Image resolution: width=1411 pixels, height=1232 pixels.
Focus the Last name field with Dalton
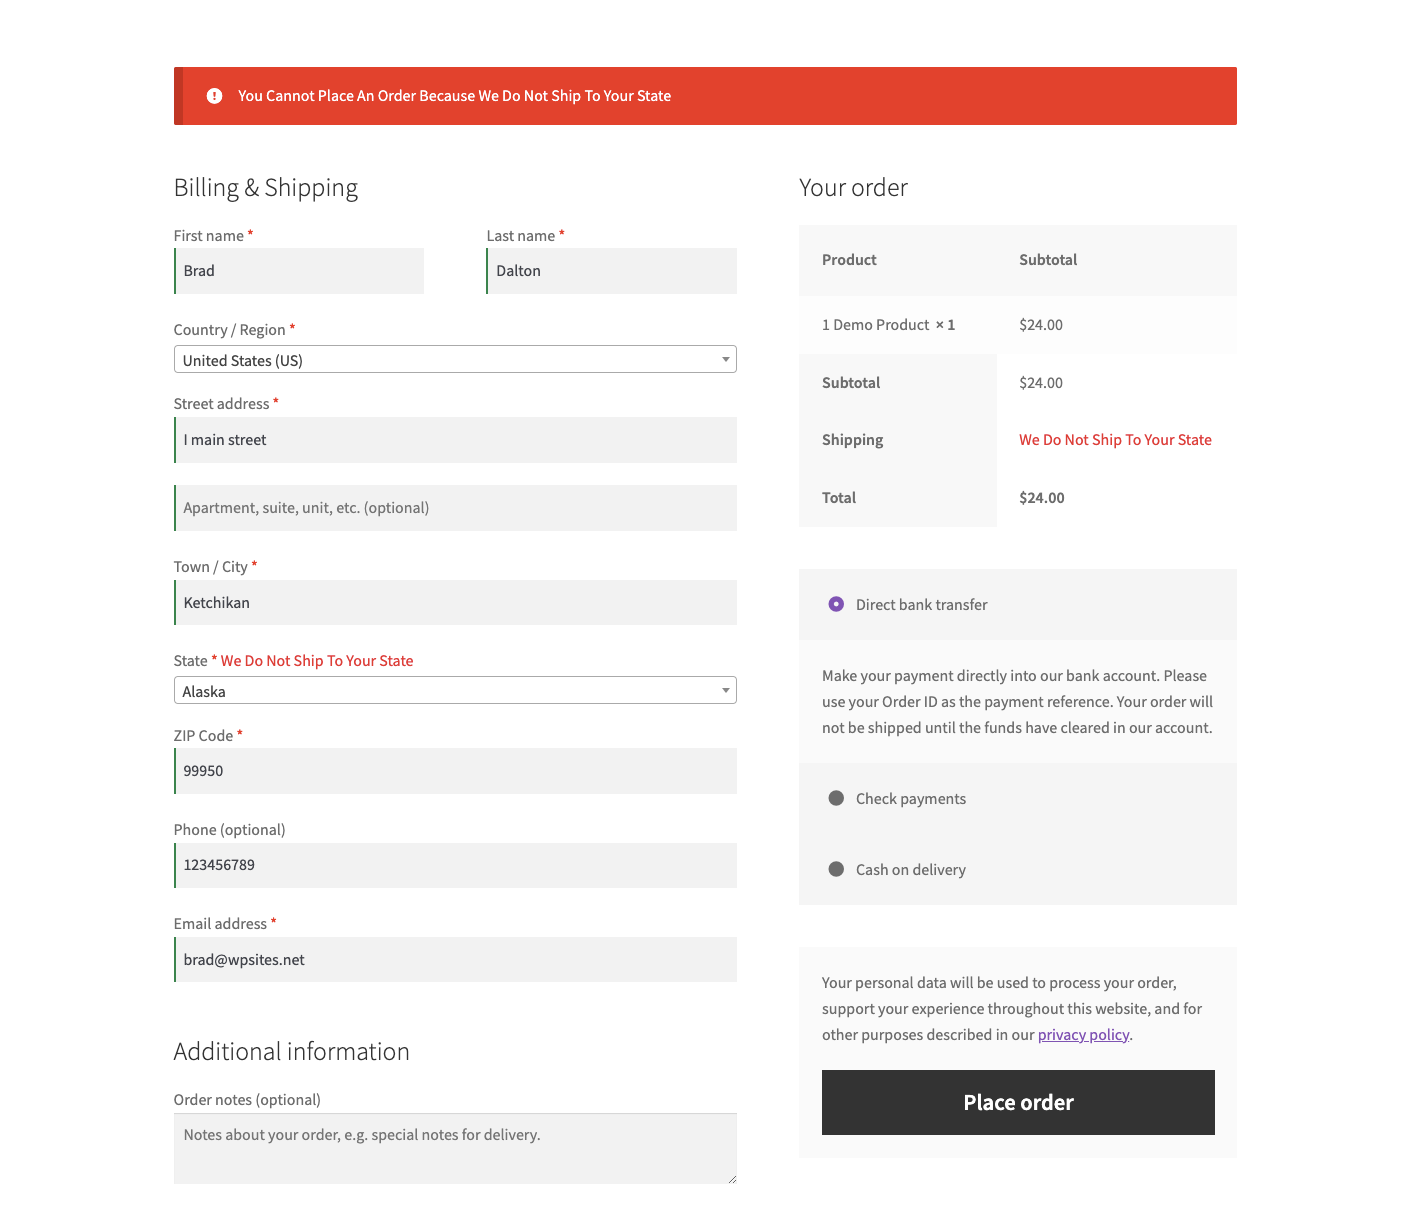coord(611,271)
